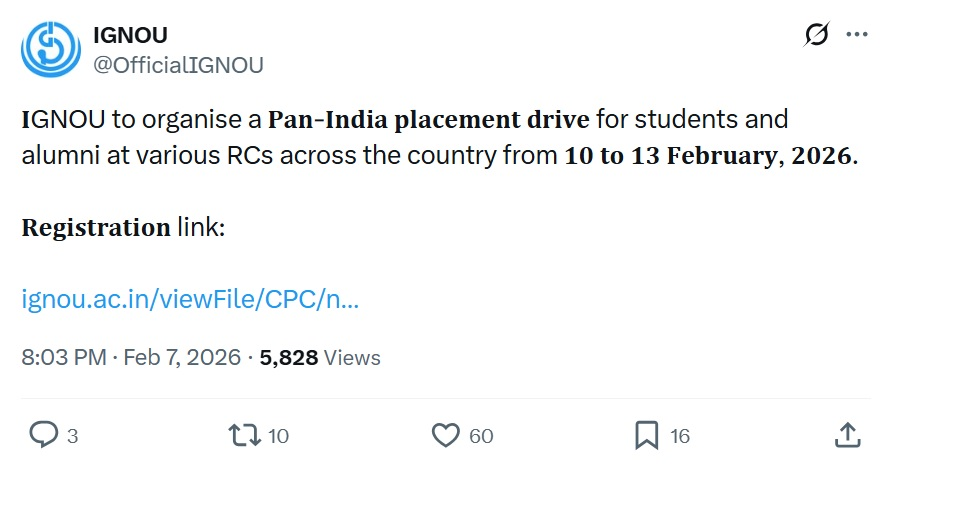Click the reply speech bubble icon
Viewport: 959px width, 507px height.
coord(43,435)
